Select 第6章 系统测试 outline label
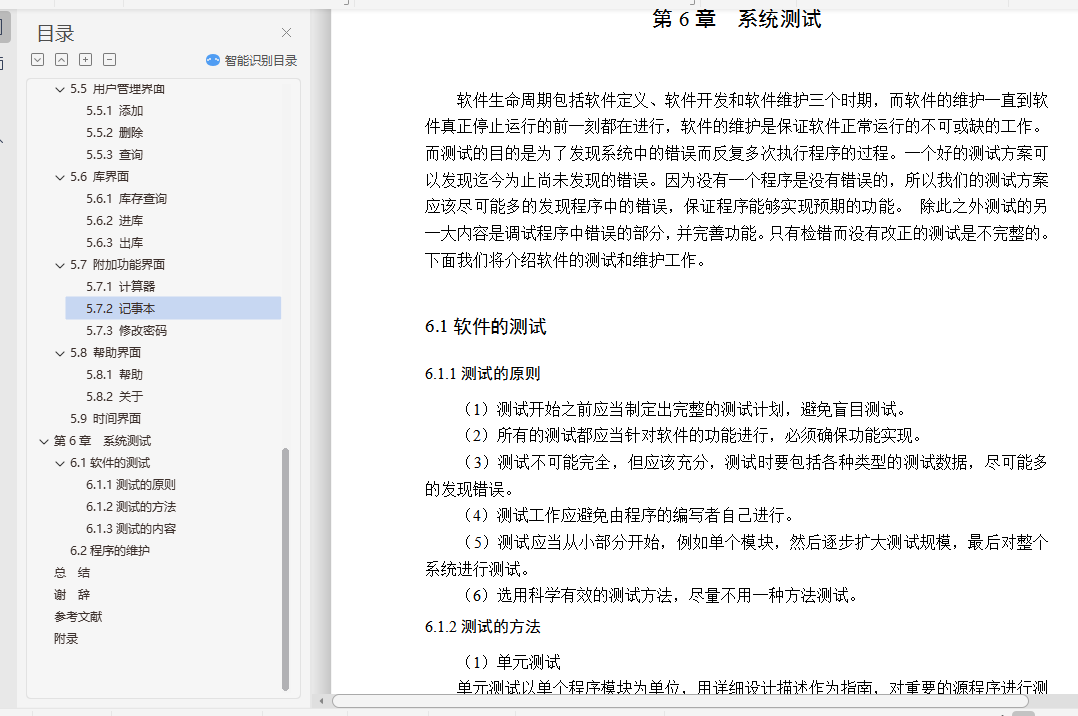 pos(102,441)
